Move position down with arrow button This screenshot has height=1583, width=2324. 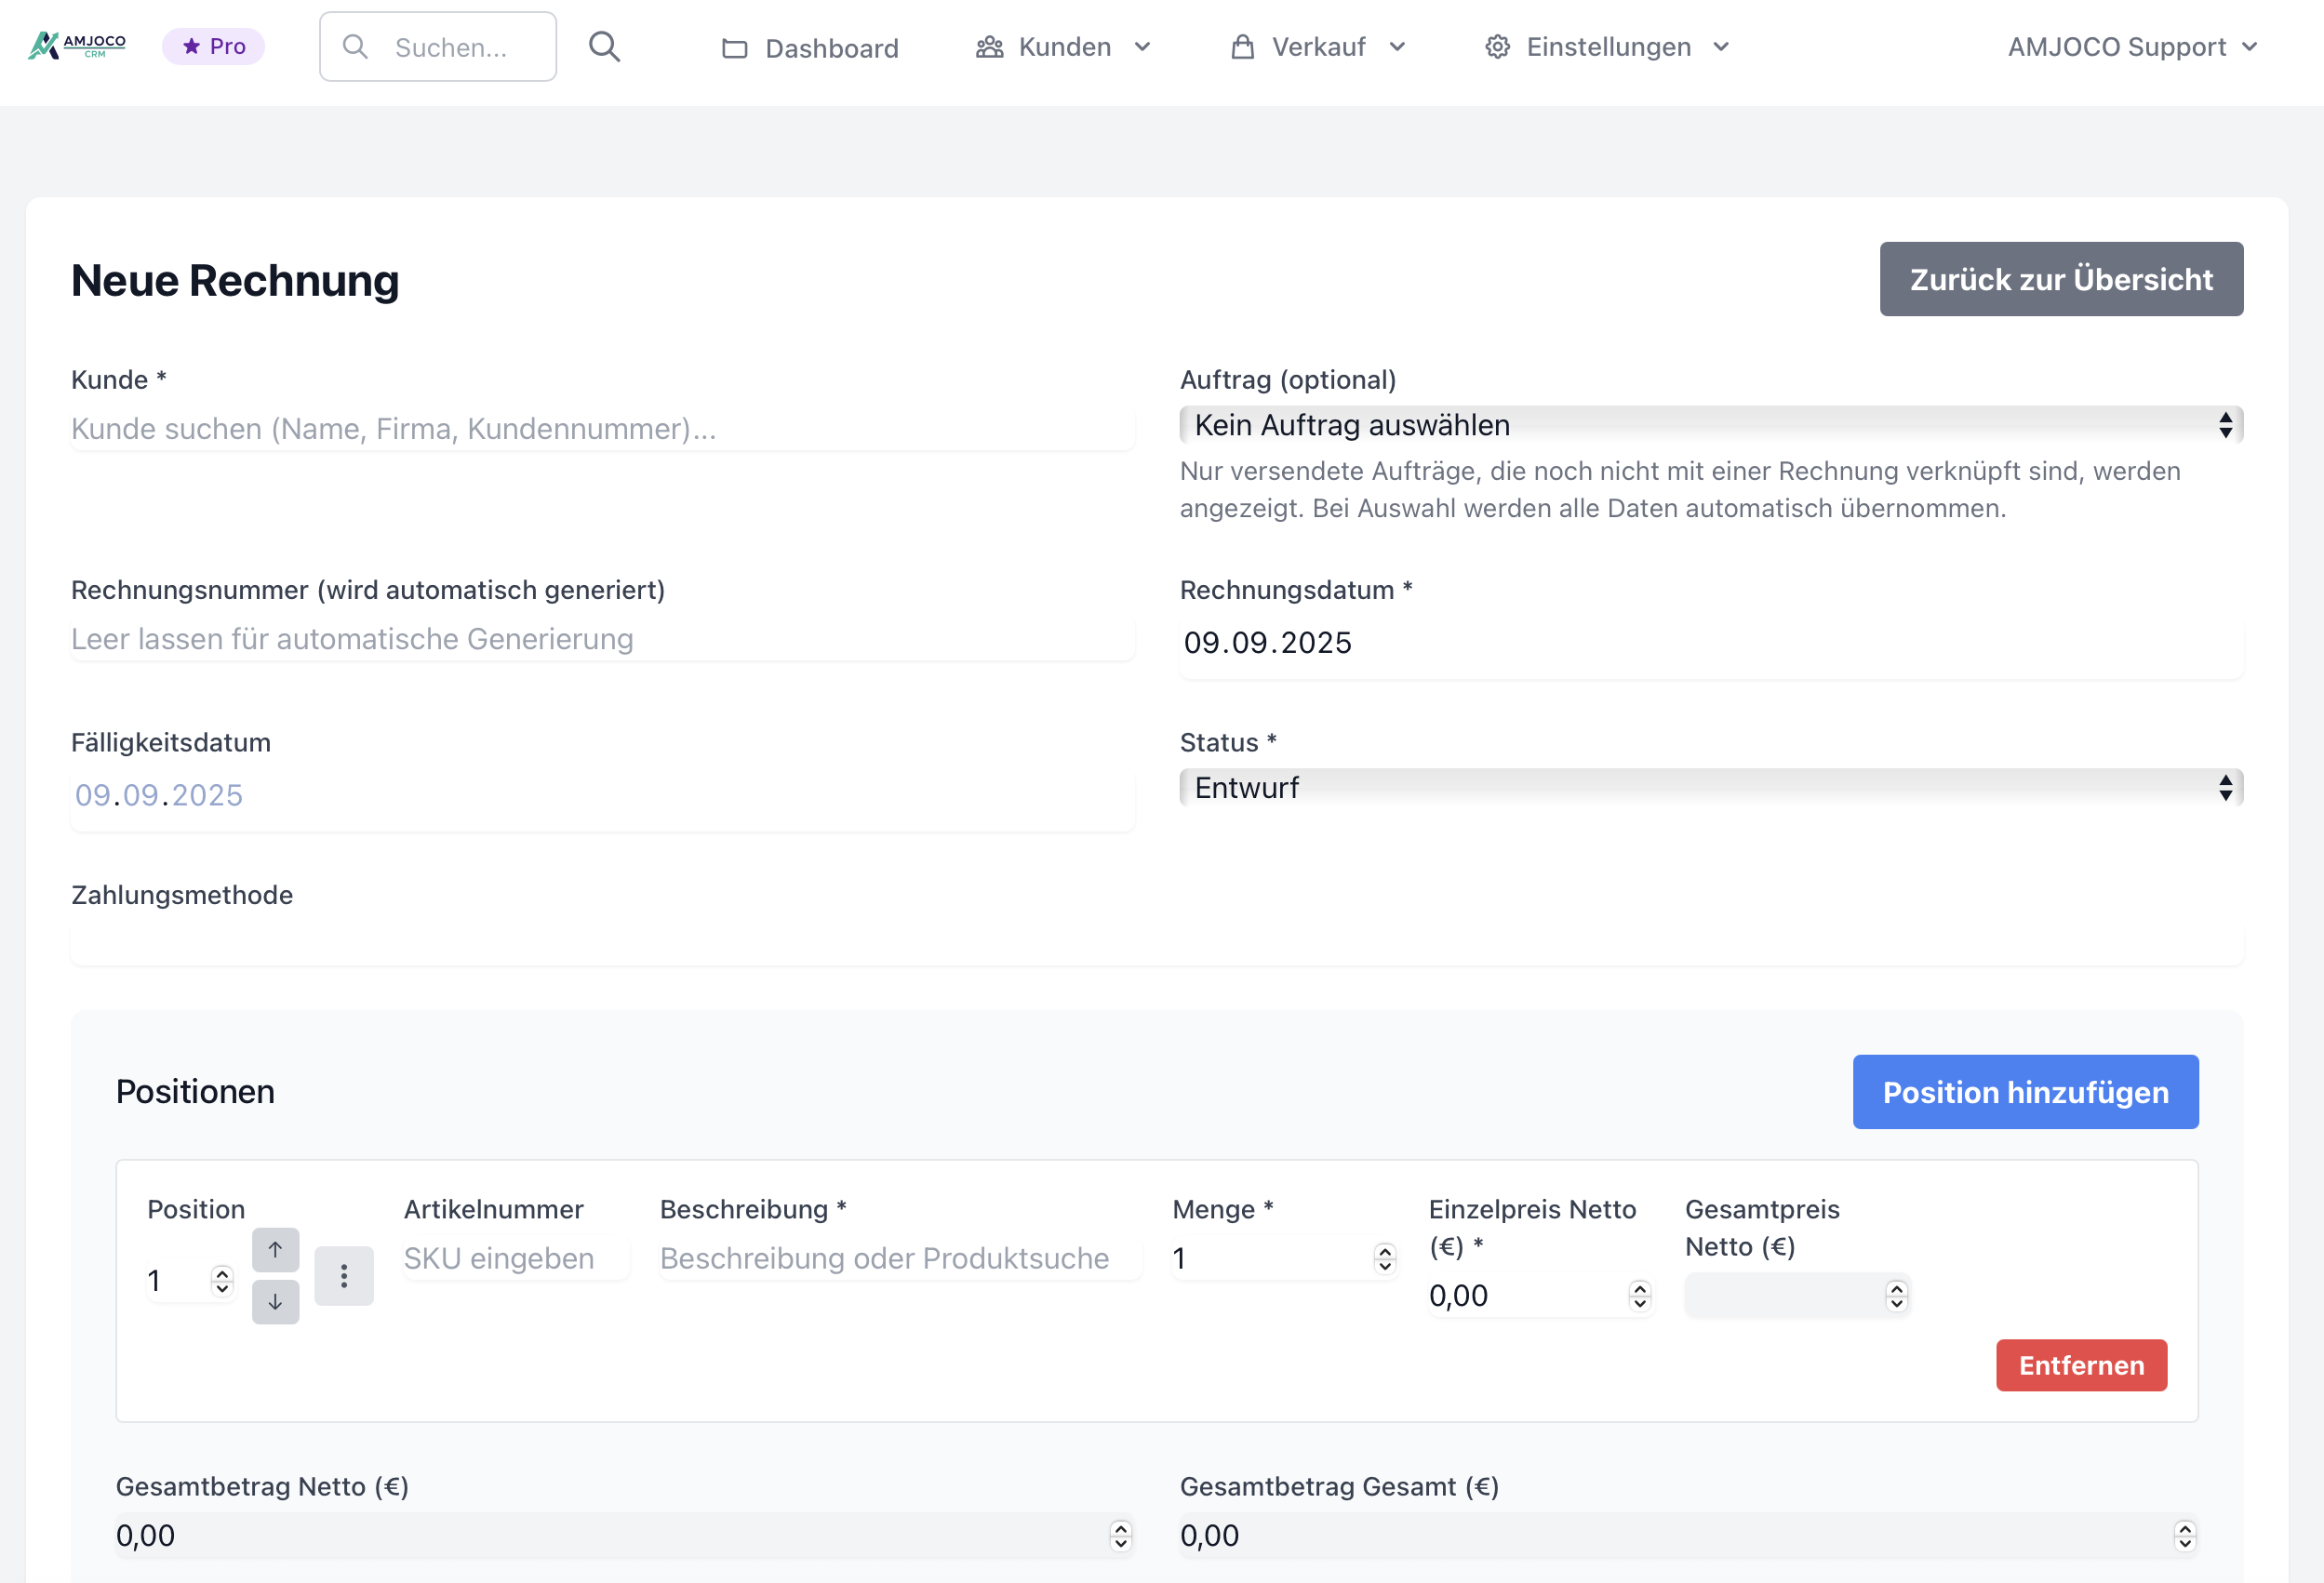point(275,1301)
